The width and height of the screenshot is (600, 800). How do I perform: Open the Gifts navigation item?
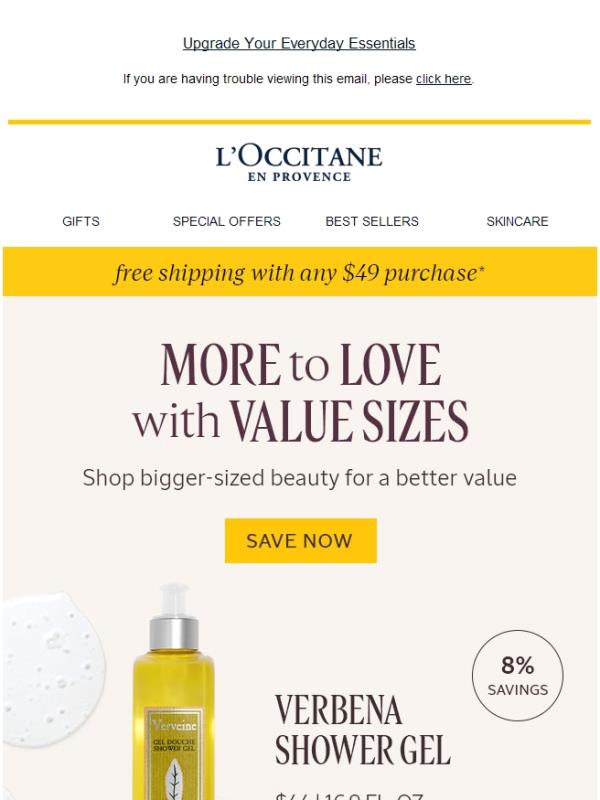pyautogui.click(x=81, y=221)
